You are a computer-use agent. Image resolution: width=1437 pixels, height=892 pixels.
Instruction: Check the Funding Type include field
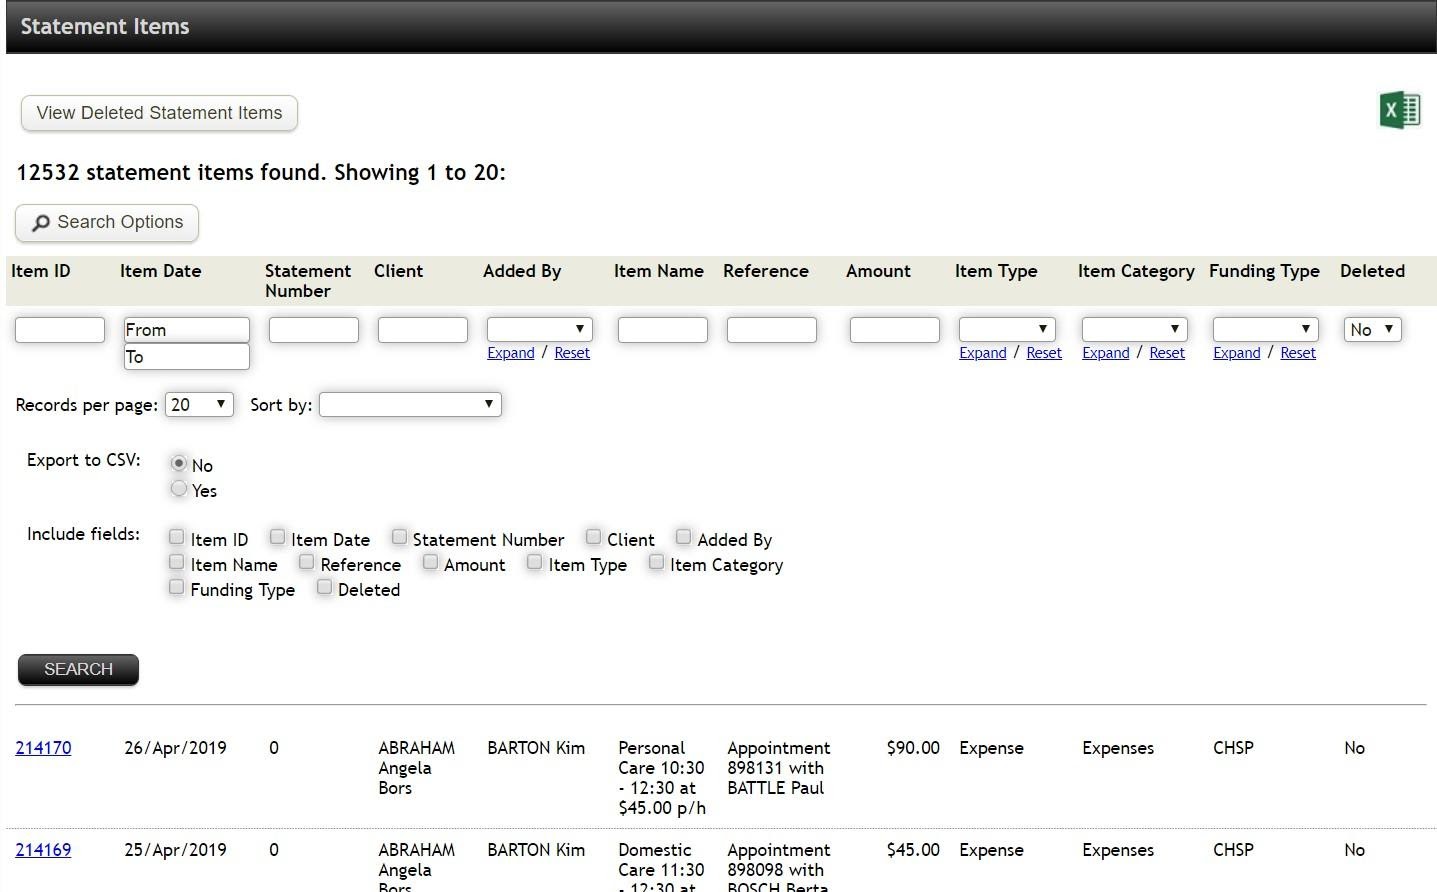(x=176, y=587)
